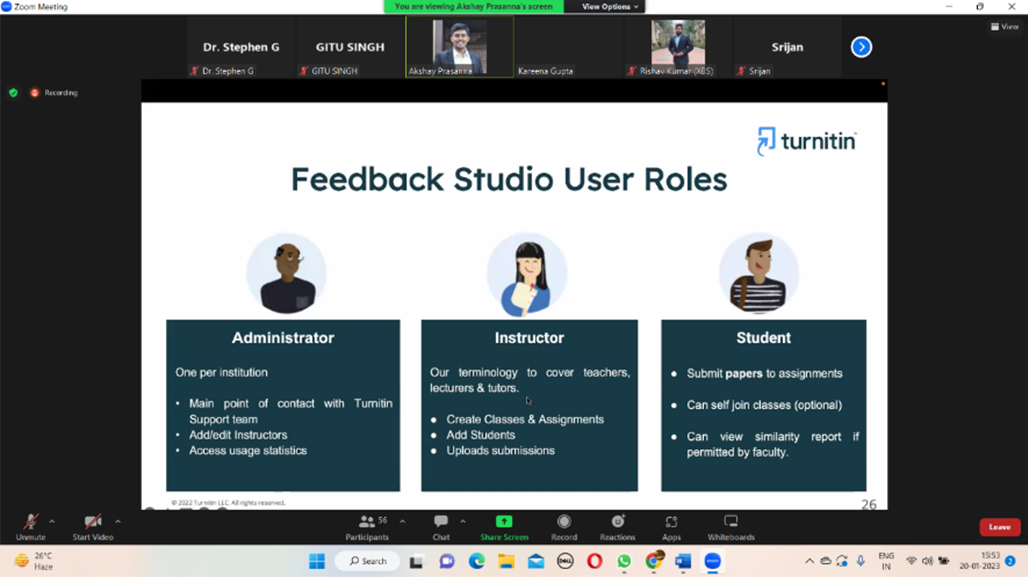Image resolution: width=1028 pixels, height=577 pixels.
Task: Open the Participants panel
Action: coord(367,527)
